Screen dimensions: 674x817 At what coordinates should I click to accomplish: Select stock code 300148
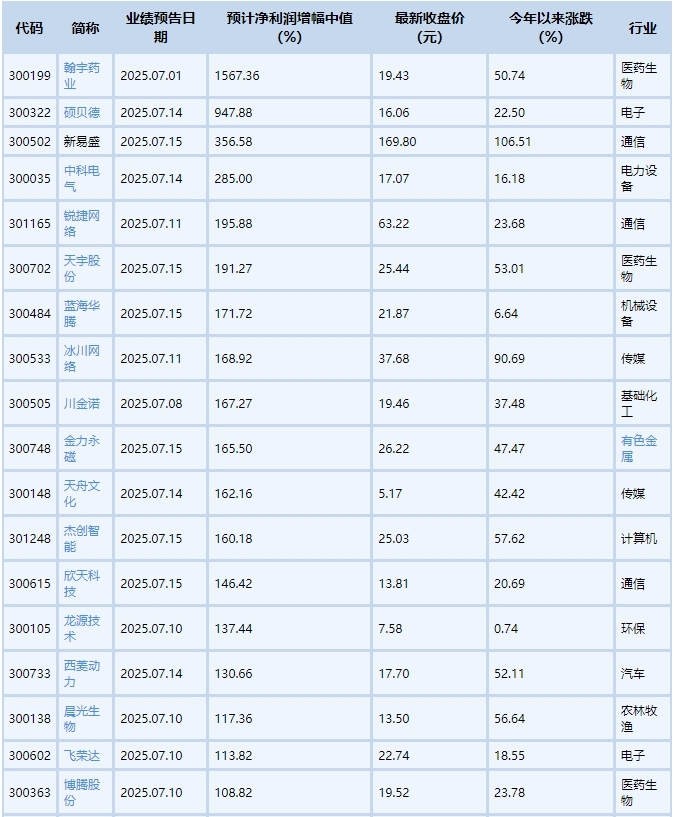30,493
